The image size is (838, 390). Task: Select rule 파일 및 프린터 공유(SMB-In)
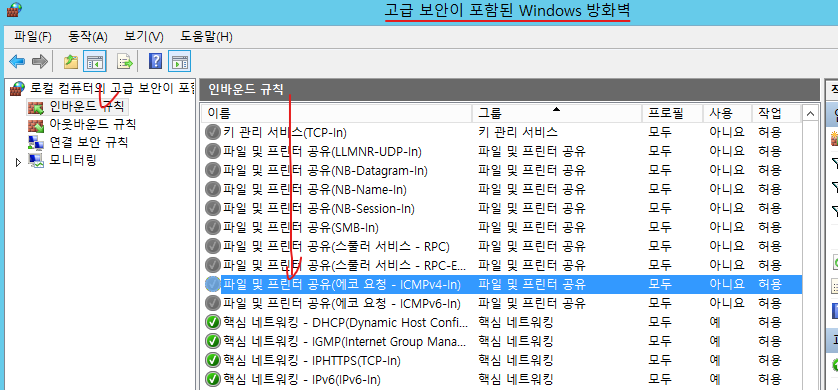click(x=301, y=227)
